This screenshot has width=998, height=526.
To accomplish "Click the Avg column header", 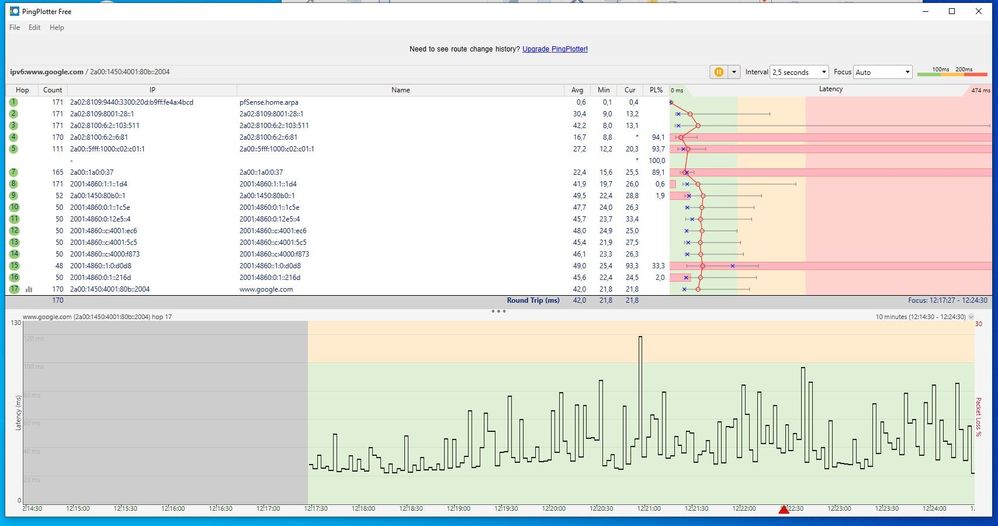I will click(577, 90).
